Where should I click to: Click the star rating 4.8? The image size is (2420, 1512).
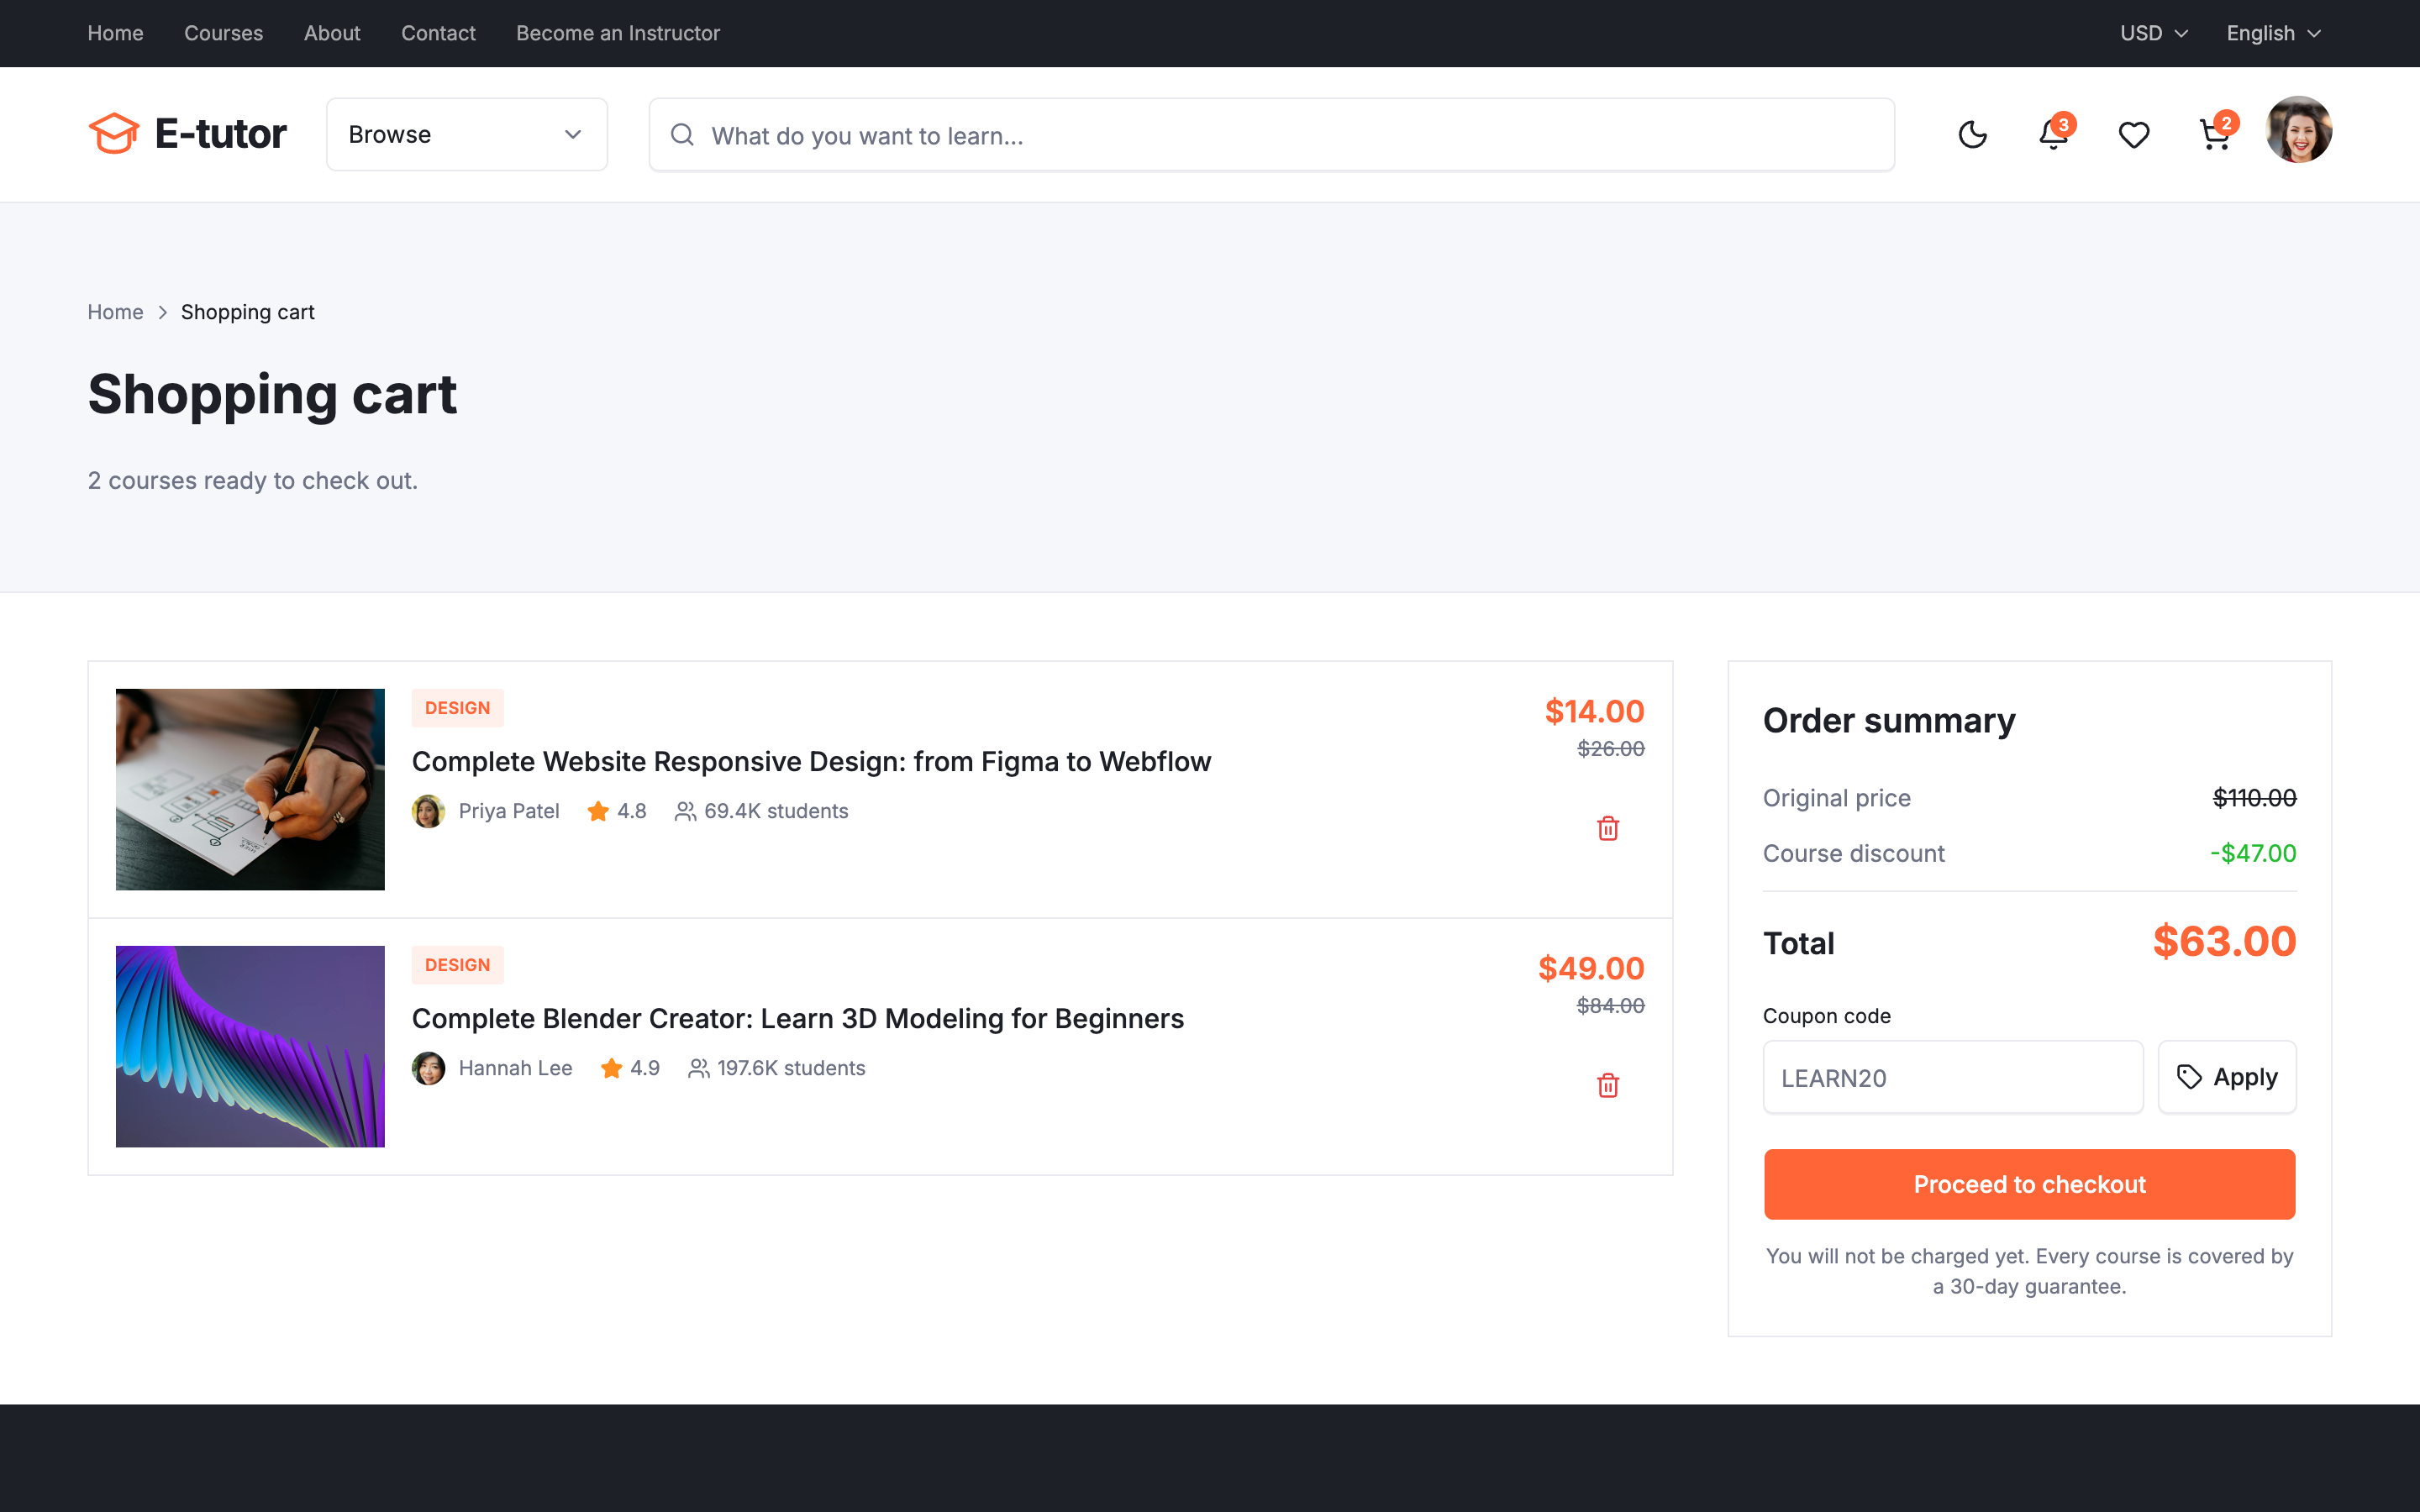coord(617,811)
